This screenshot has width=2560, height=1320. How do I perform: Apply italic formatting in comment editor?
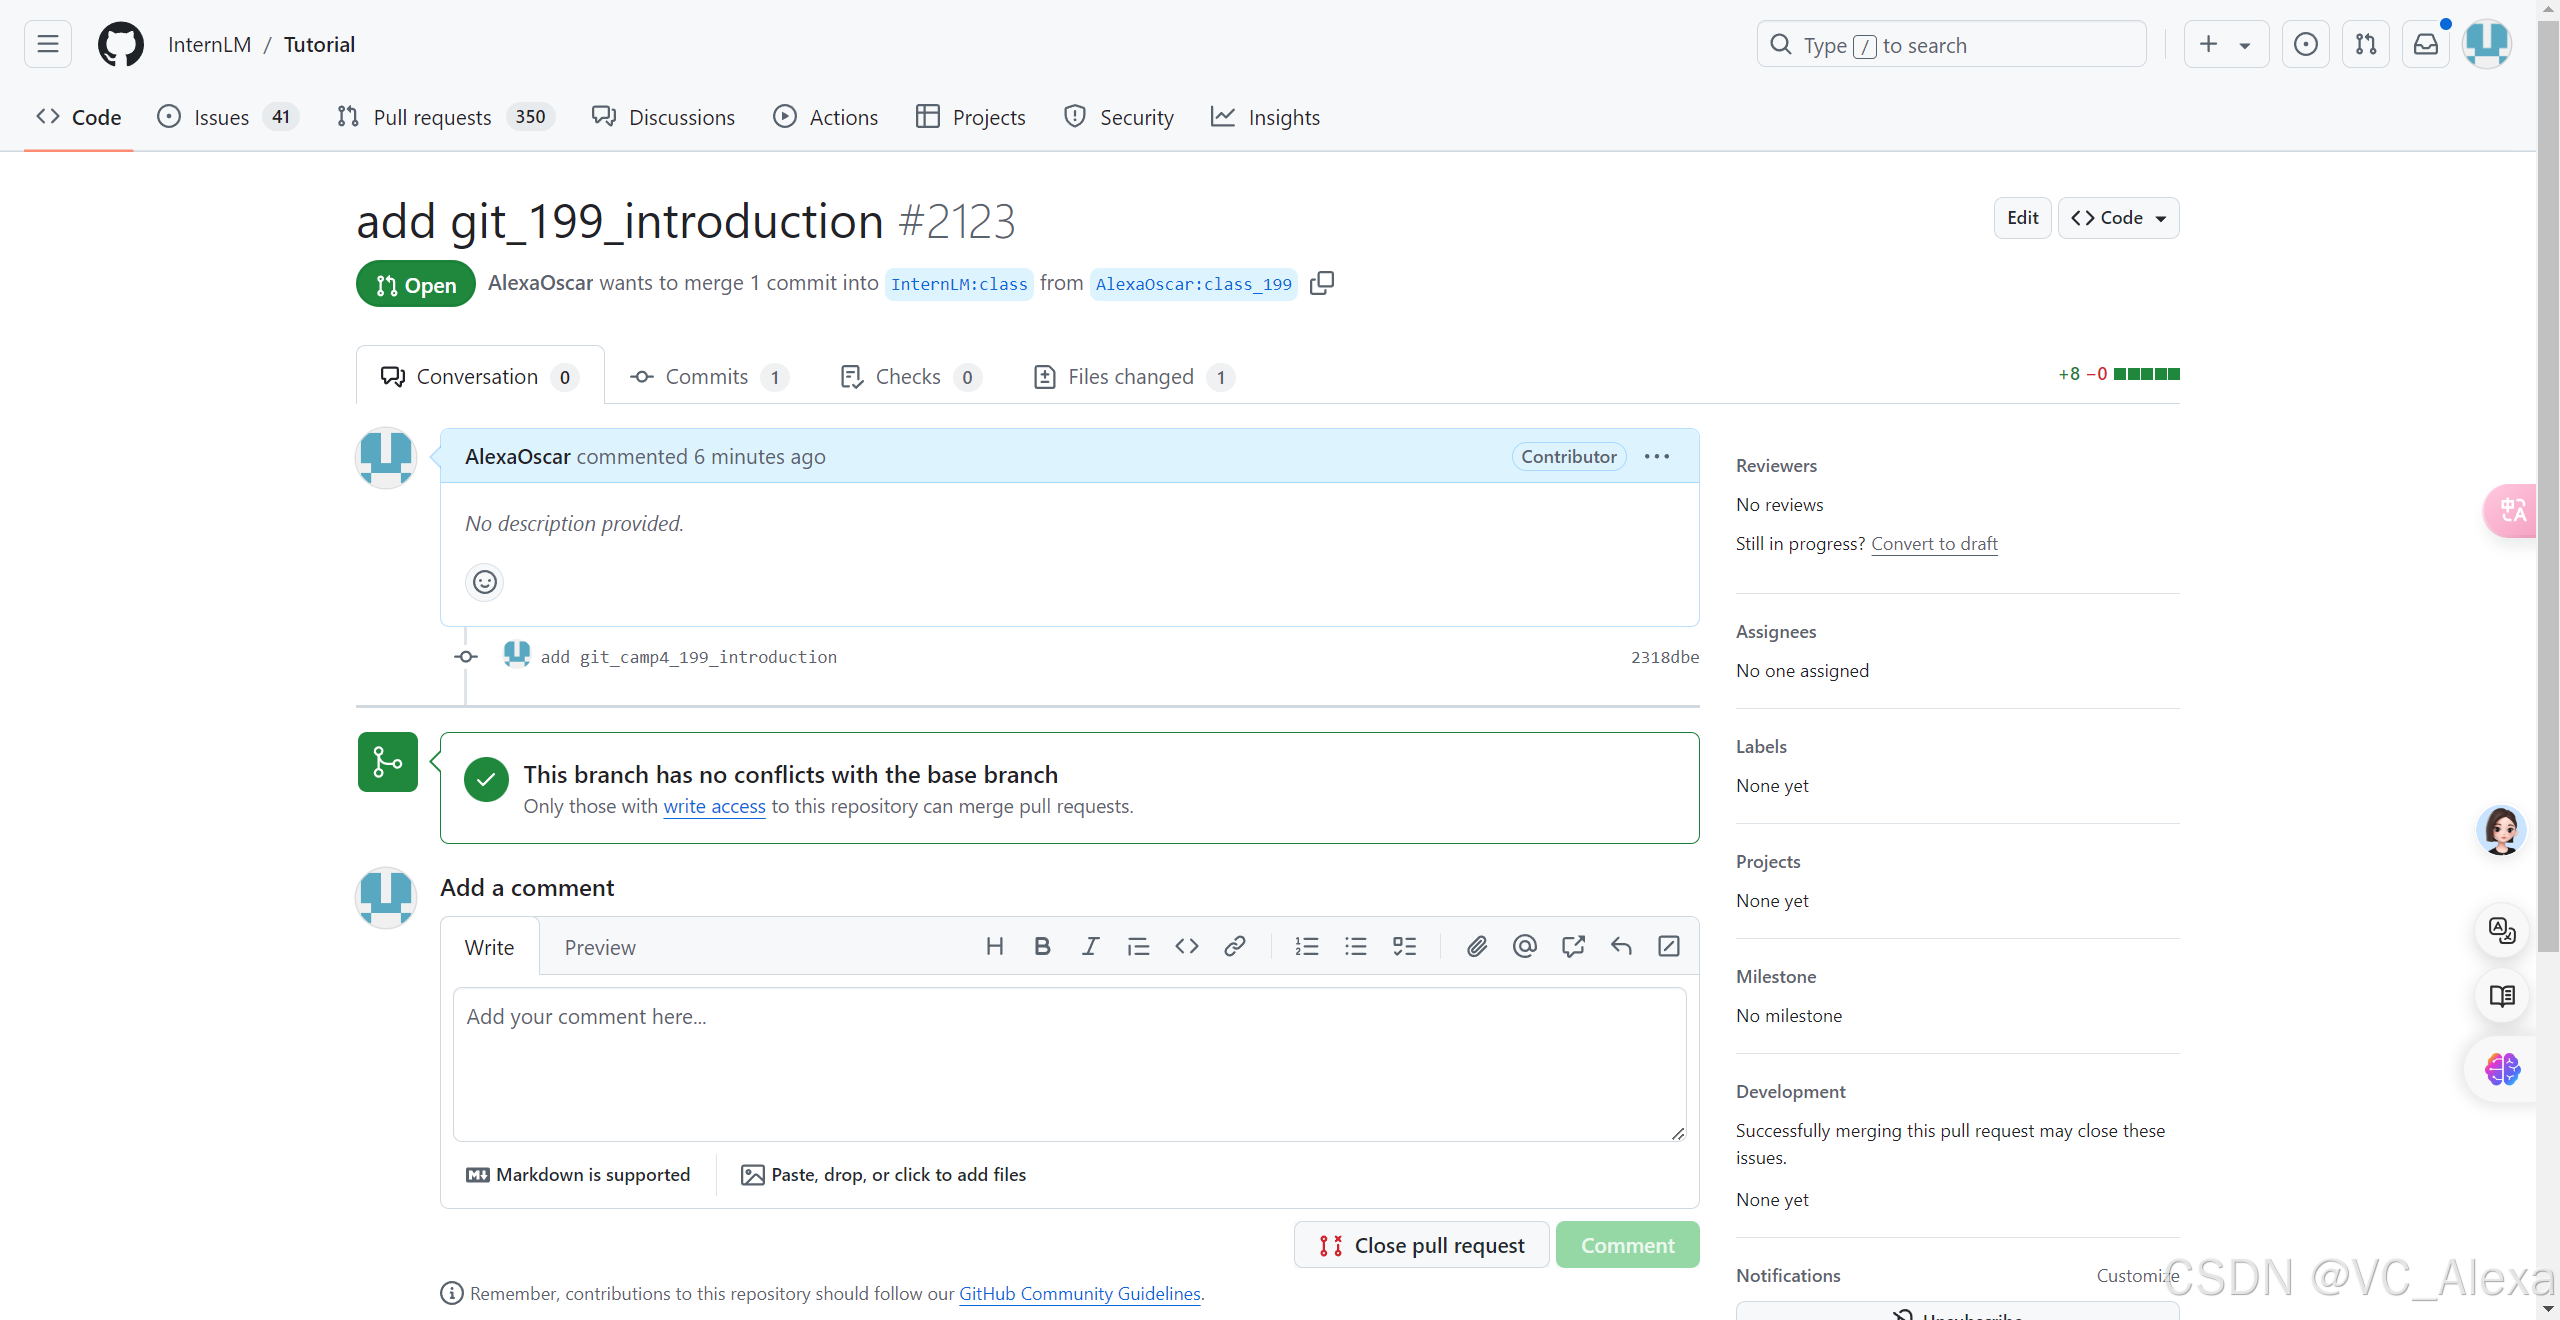(1090, 946)
